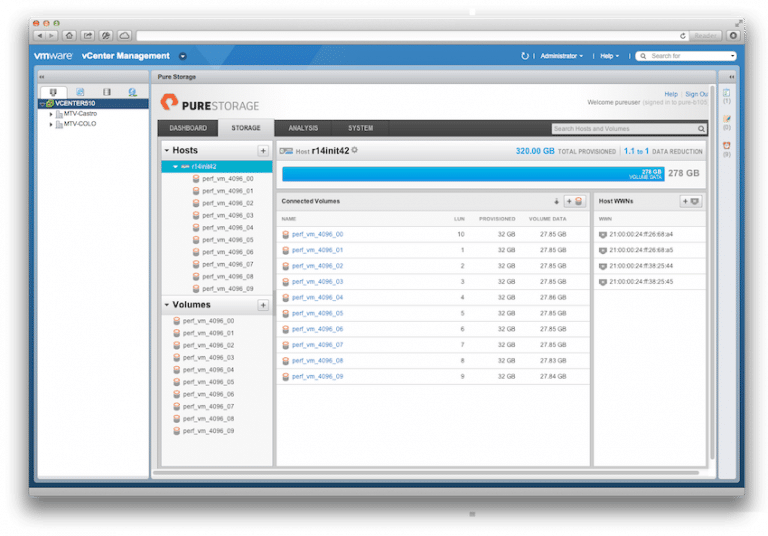The width and height of the screenshot is (768, 536).
Task: Select the Storage inventory tab icon
Action: click(107, 92)
